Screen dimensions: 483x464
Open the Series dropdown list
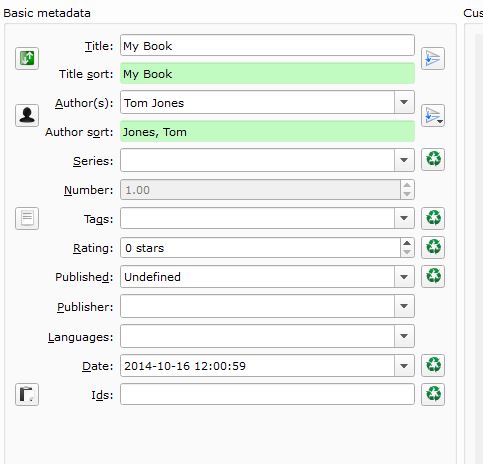click(x=404, y=160)
